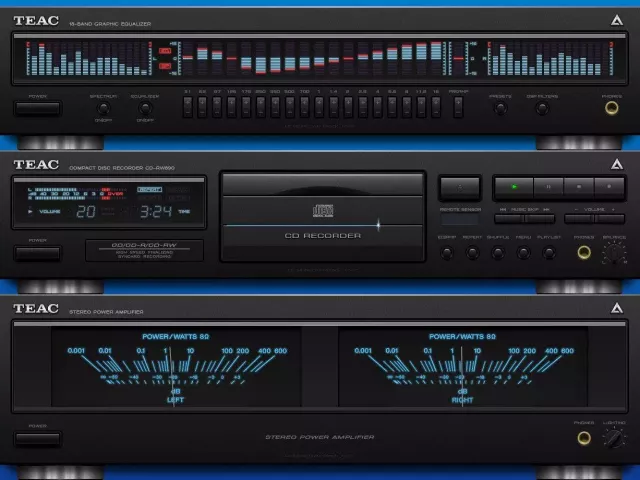Toggle the equalizer Power button
The width and height of the screenshot is (640, 480).
(x=37, y=107)
